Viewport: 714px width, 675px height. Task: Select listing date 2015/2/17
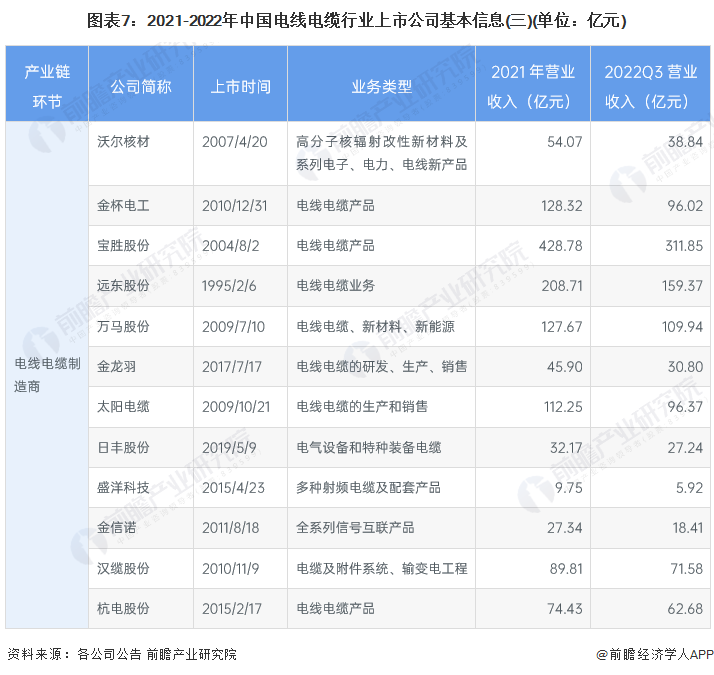click(x=232, y=609)
